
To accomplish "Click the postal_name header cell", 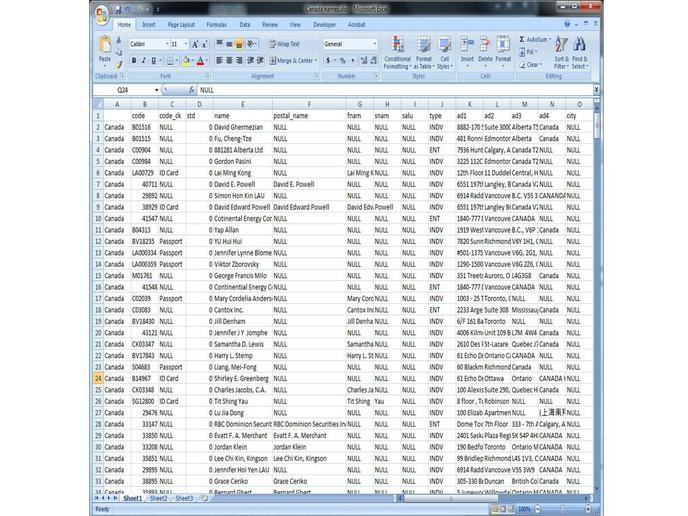I will pos(309,116).
